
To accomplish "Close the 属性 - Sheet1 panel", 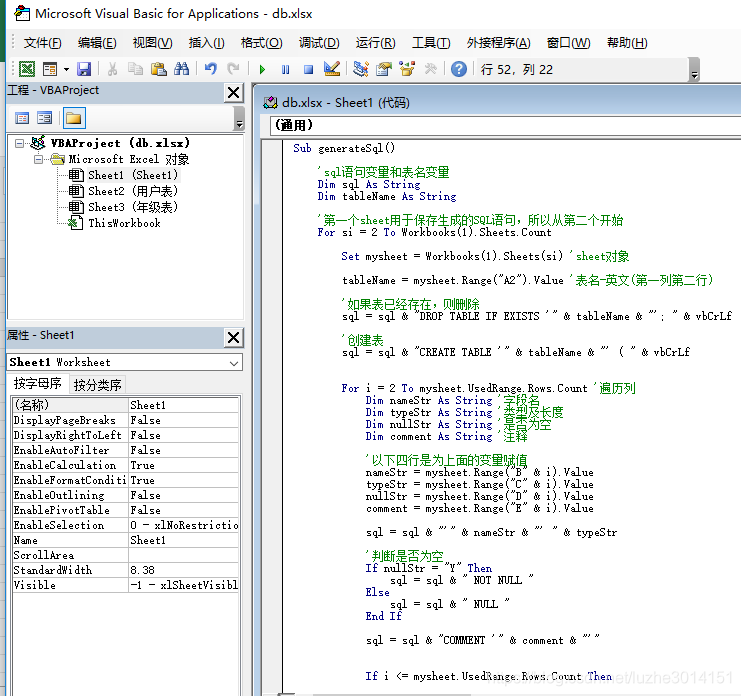I will click(233, 338).
